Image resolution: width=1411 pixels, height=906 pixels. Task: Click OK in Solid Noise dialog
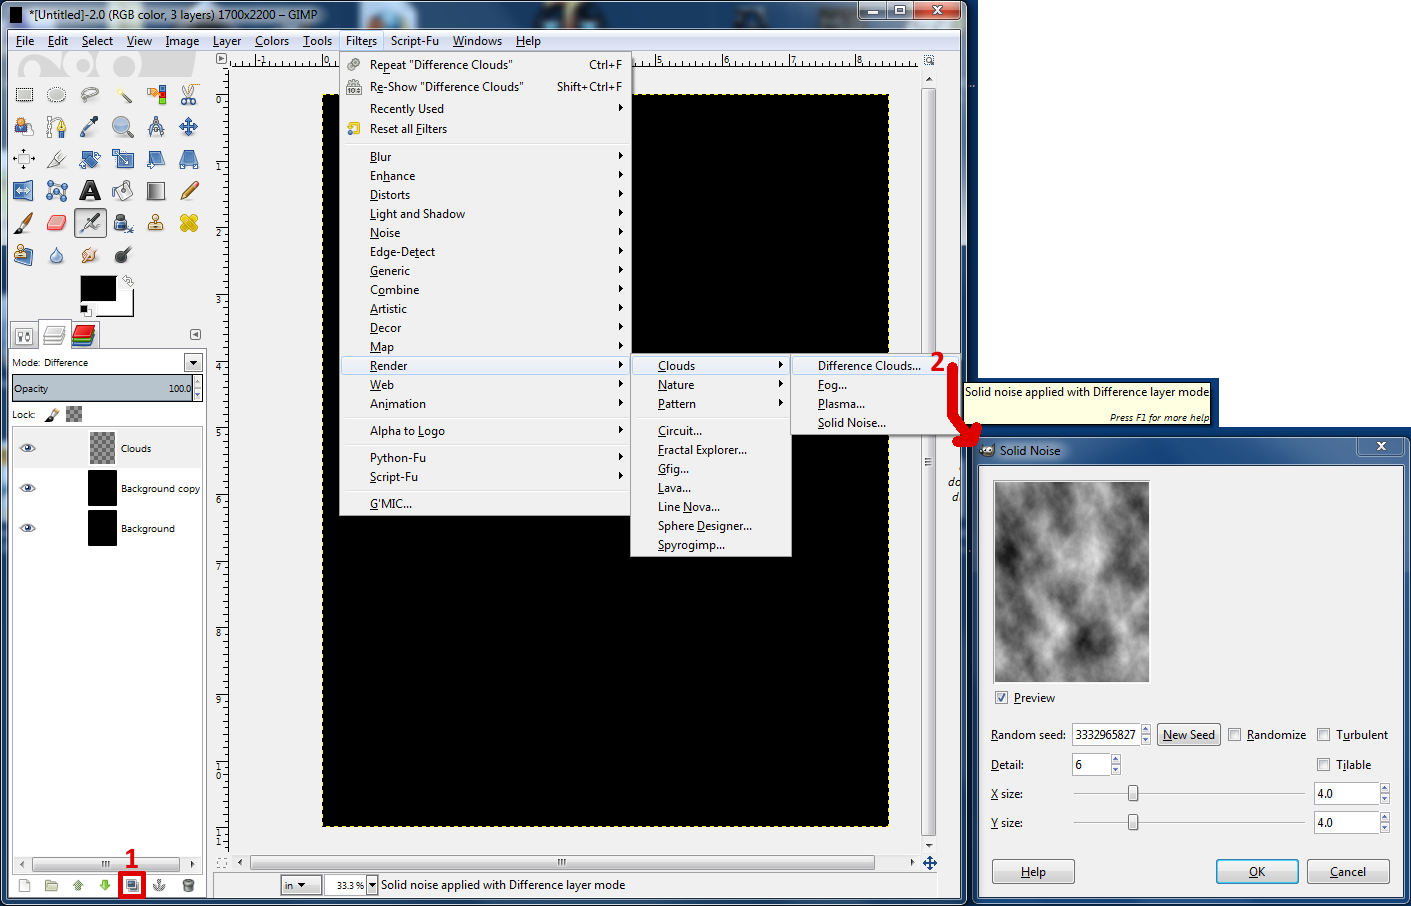(x=1257, y=872)
